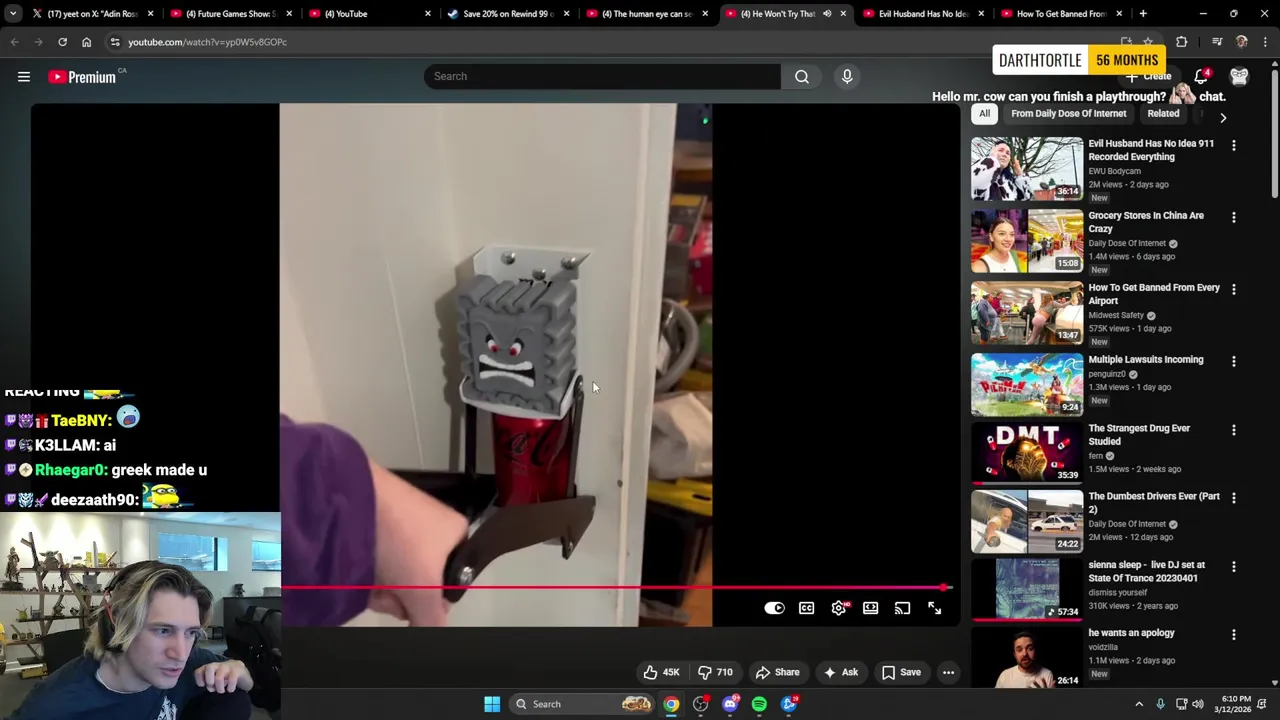
Task: Switch to Save 20% on Rewind tab
Action: pos(507,14)
